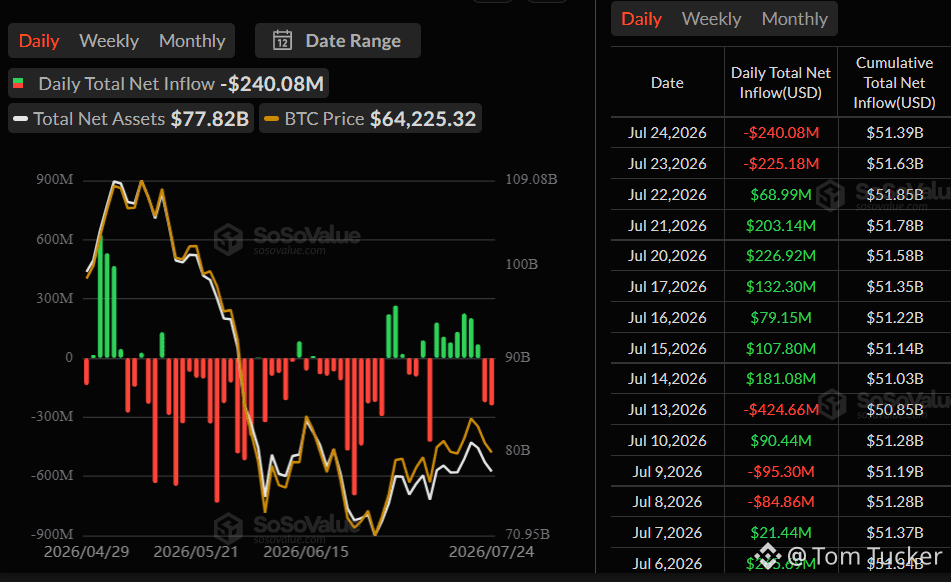Click the $51.03B cumulative cell
951x582 pixels.
point(895,378)
